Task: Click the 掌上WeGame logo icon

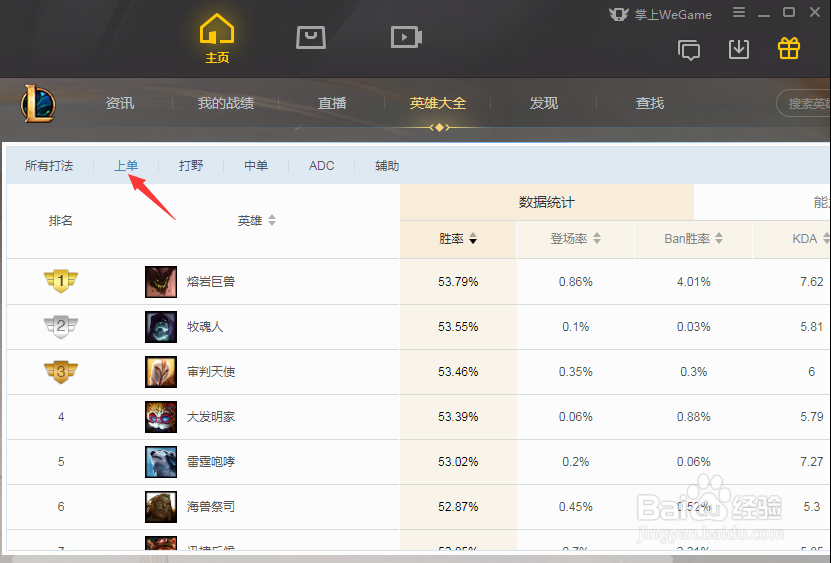Action: [618, 14]
